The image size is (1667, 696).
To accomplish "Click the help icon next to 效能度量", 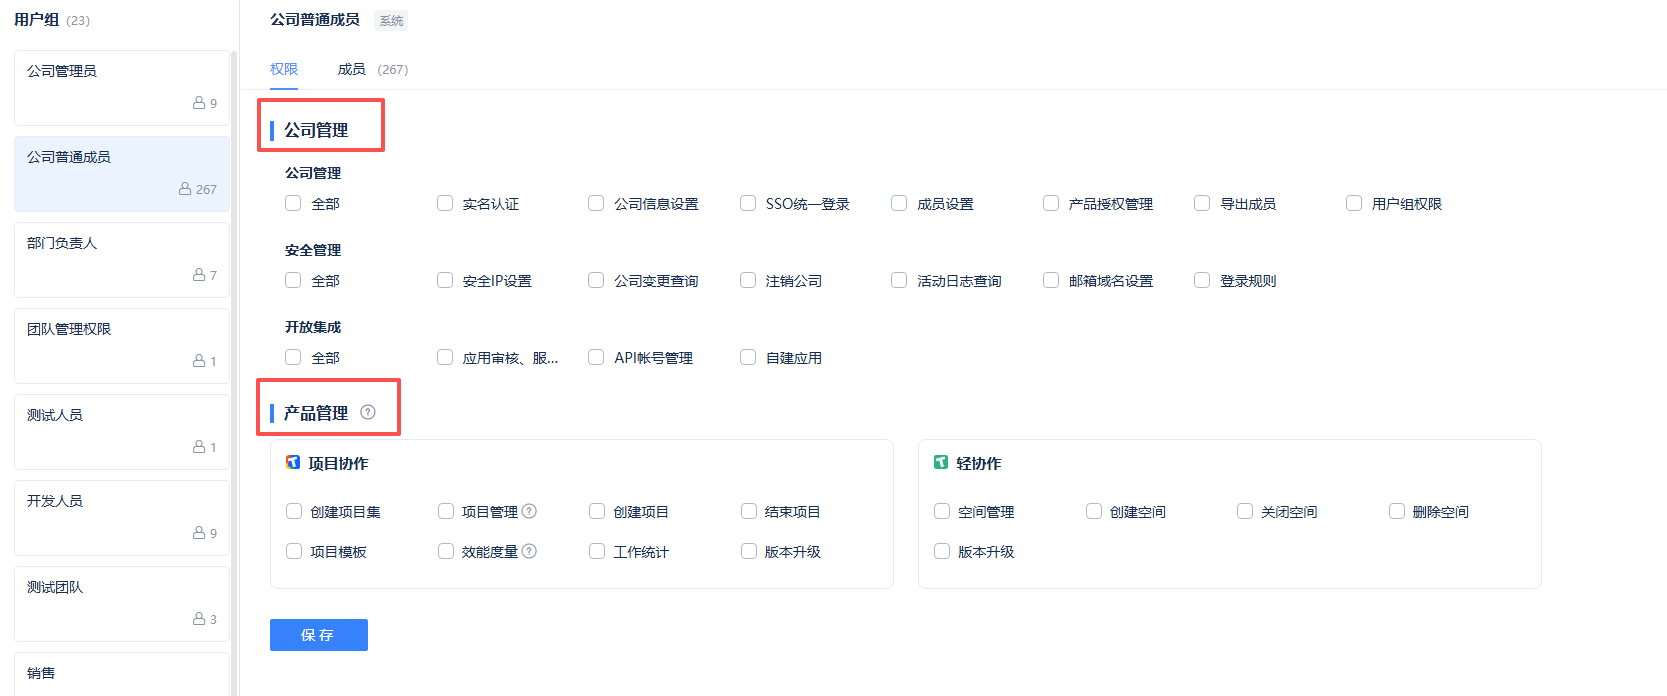I will point(529,551).
